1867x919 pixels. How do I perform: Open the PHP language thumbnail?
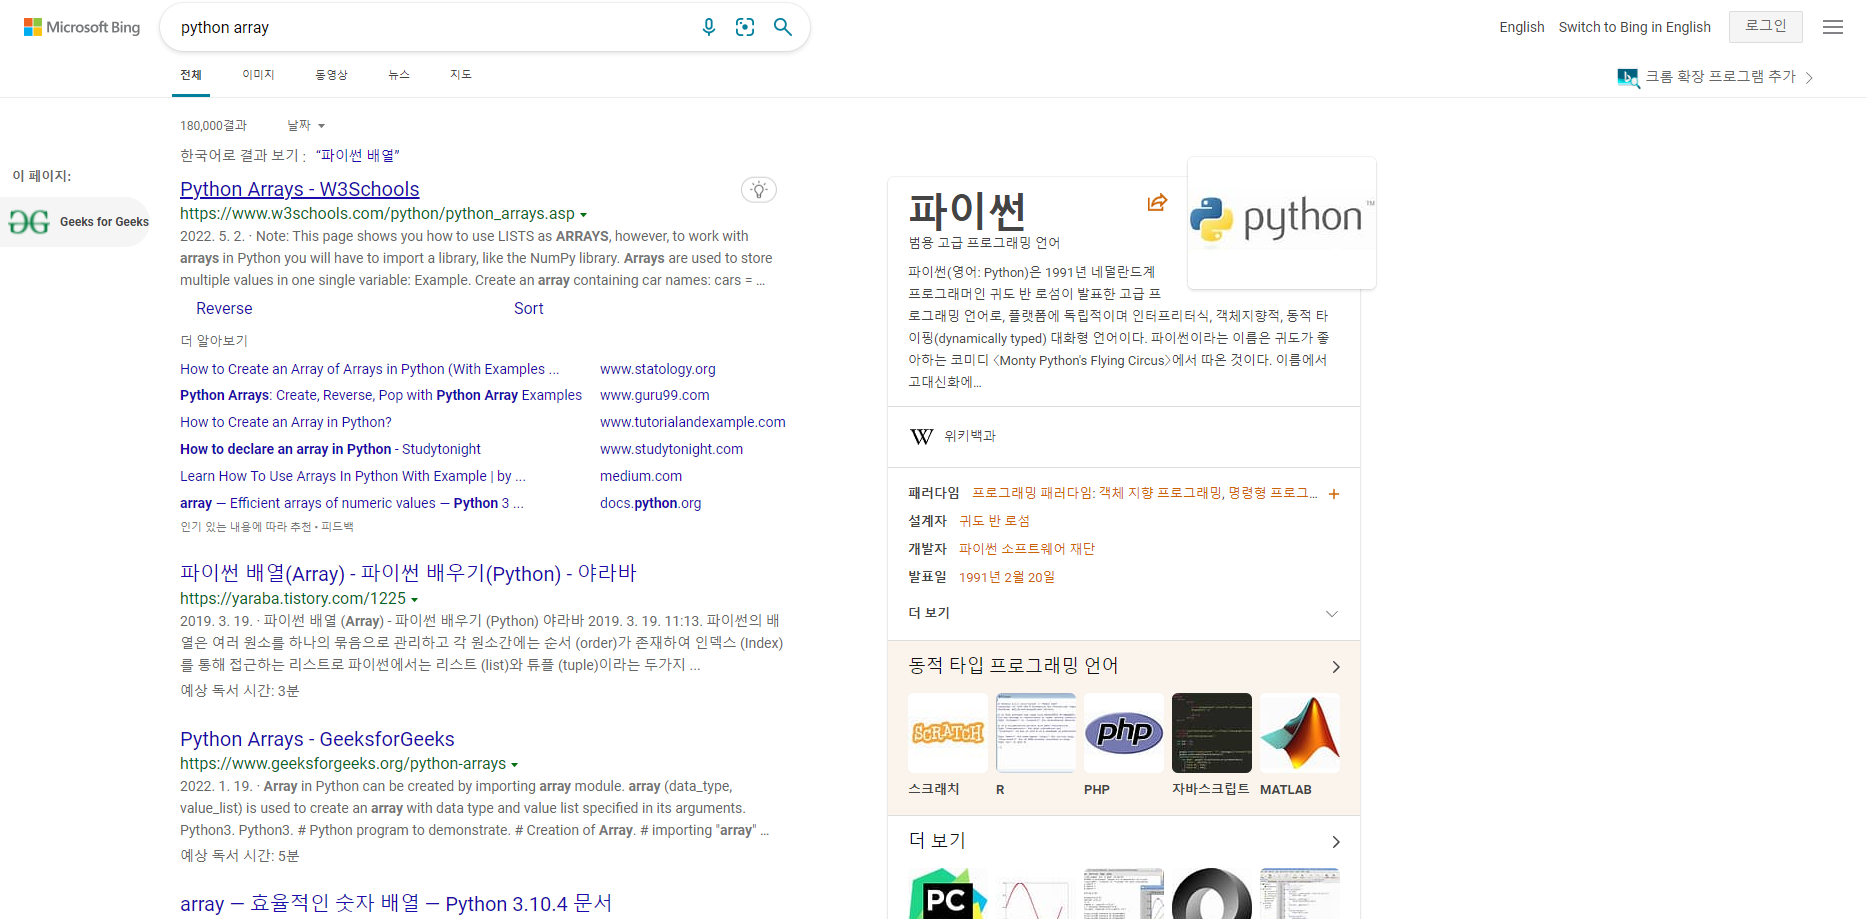1124,733
